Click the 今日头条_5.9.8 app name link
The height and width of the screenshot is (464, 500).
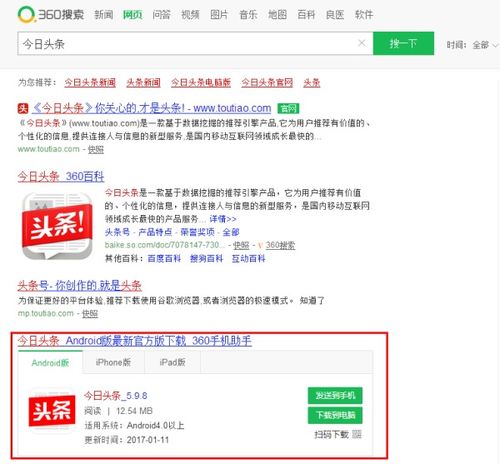116,396
